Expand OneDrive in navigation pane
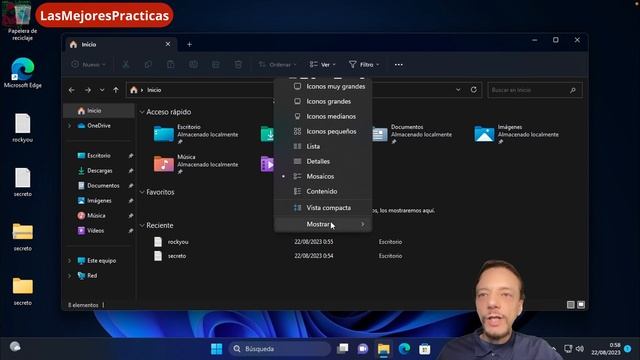 click(69, 126)
